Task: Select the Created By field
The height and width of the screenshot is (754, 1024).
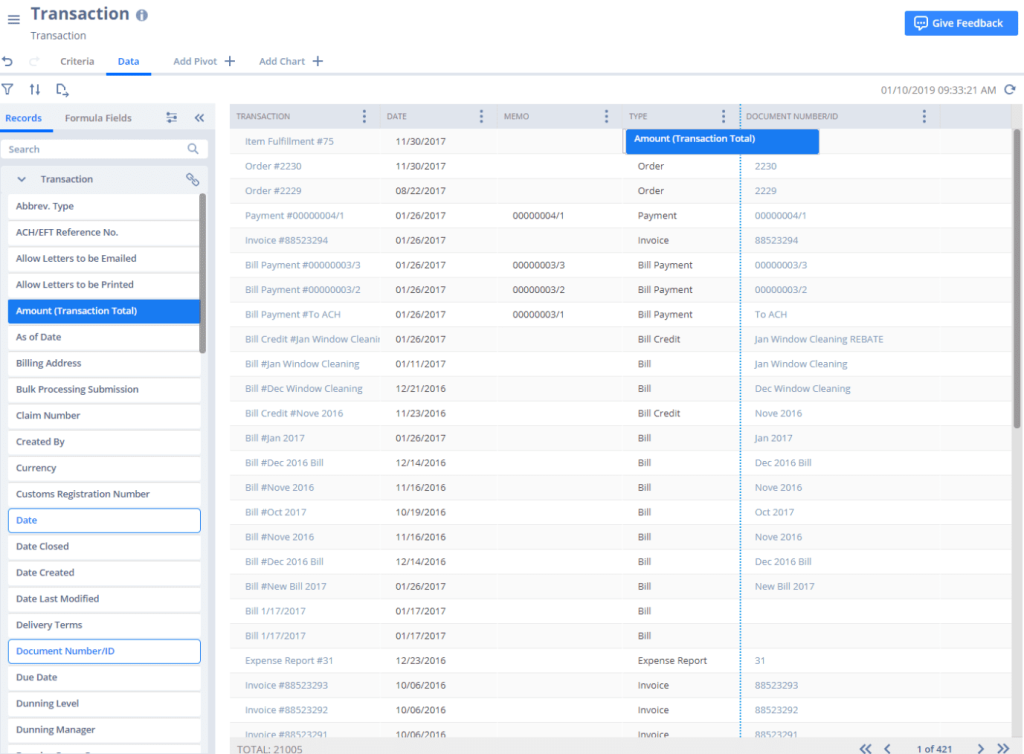Action: (104, 441)
